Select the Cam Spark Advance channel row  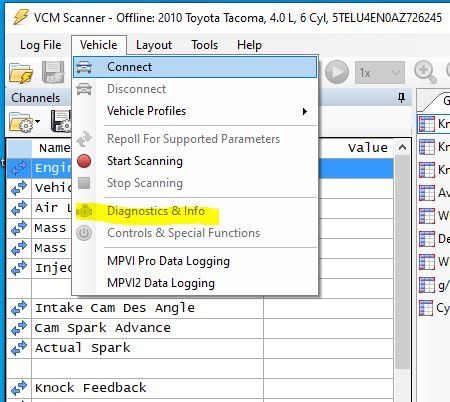(x=200, y=328)
